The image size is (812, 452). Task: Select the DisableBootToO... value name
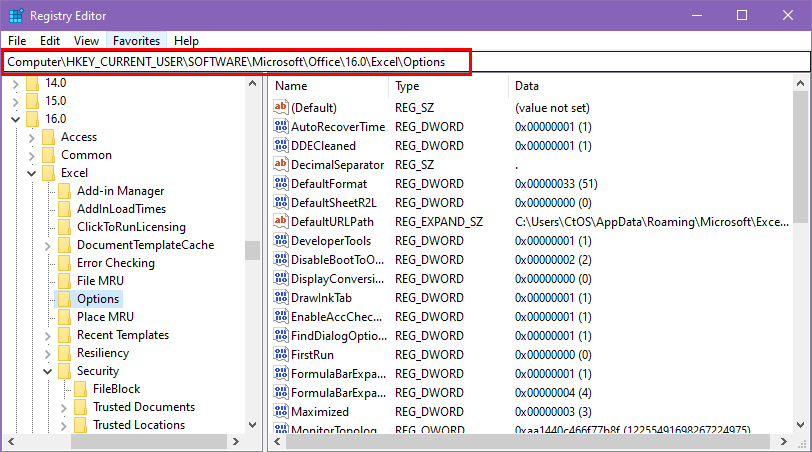pyautogui.click(x=337, y=259)
